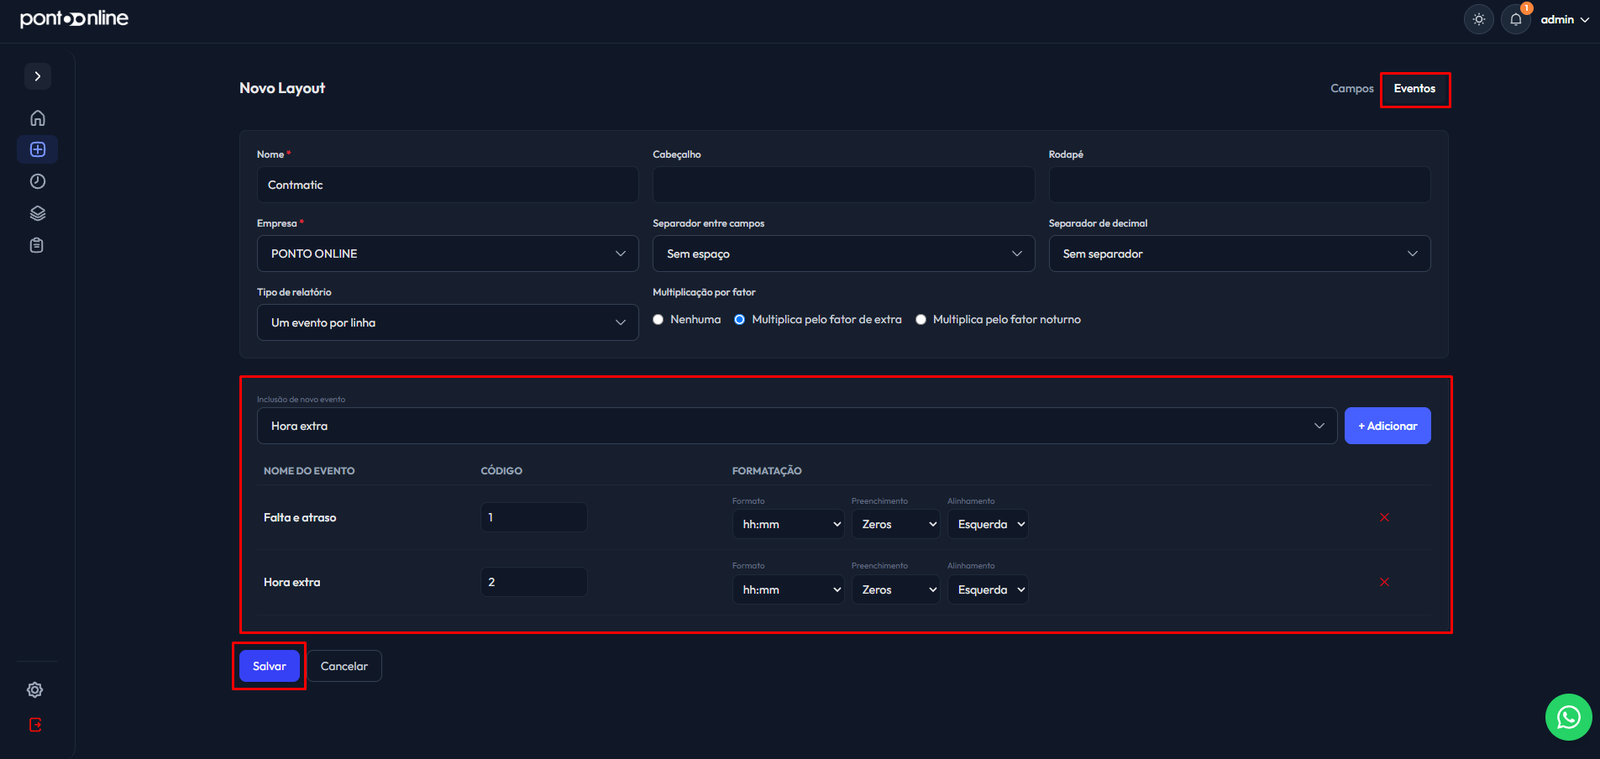Focus the Cabeçalho input field

click(843, 185)
